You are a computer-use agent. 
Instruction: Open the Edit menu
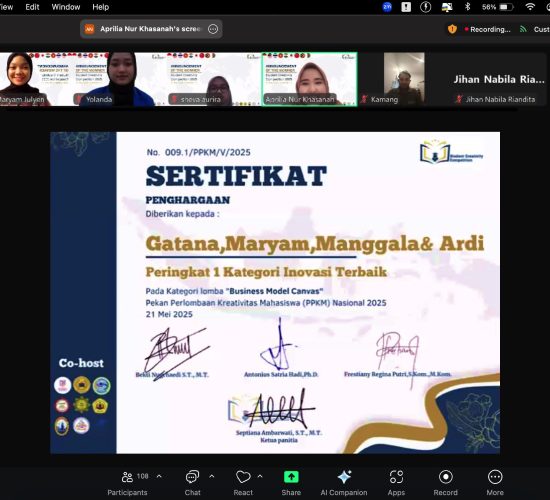[x=32, y=7]
